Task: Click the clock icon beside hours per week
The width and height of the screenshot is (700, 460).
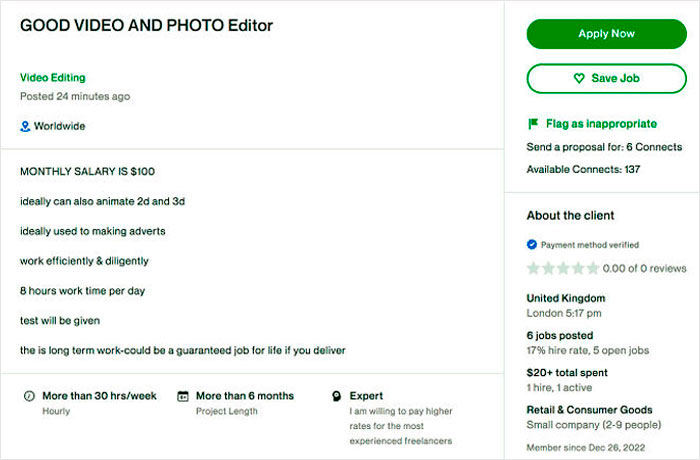Action: (x=28, y=396)
